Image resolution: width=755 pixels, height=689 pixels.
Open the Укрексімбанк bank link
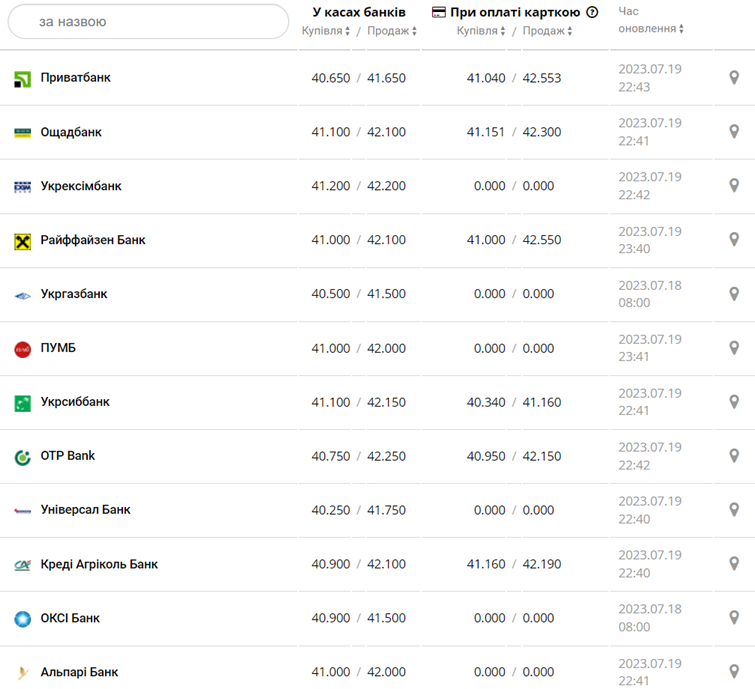(x=81, y=186)
